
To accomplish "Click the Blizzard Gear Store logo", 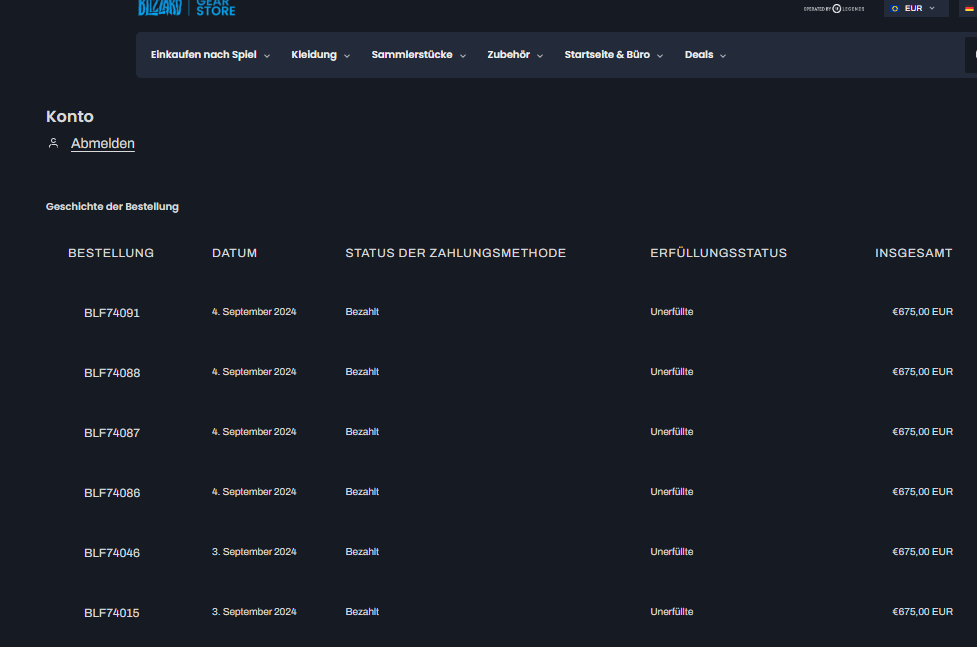I will pos(186,7).
